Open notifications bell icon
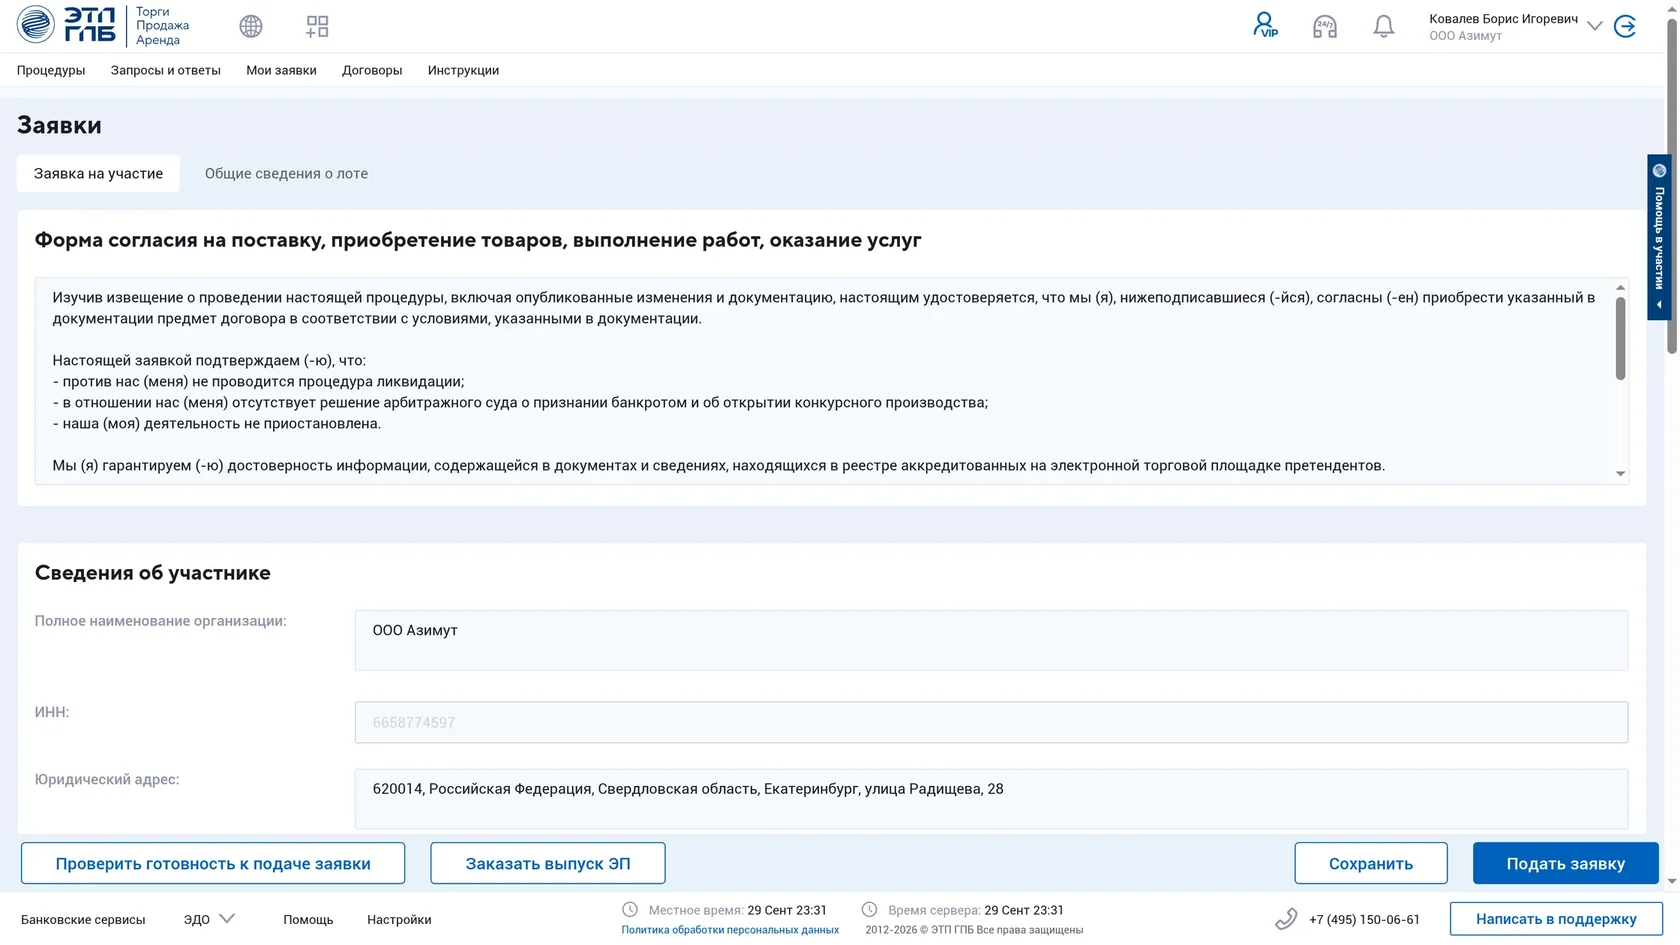The image size is (1680, 945). [1383, 26]
